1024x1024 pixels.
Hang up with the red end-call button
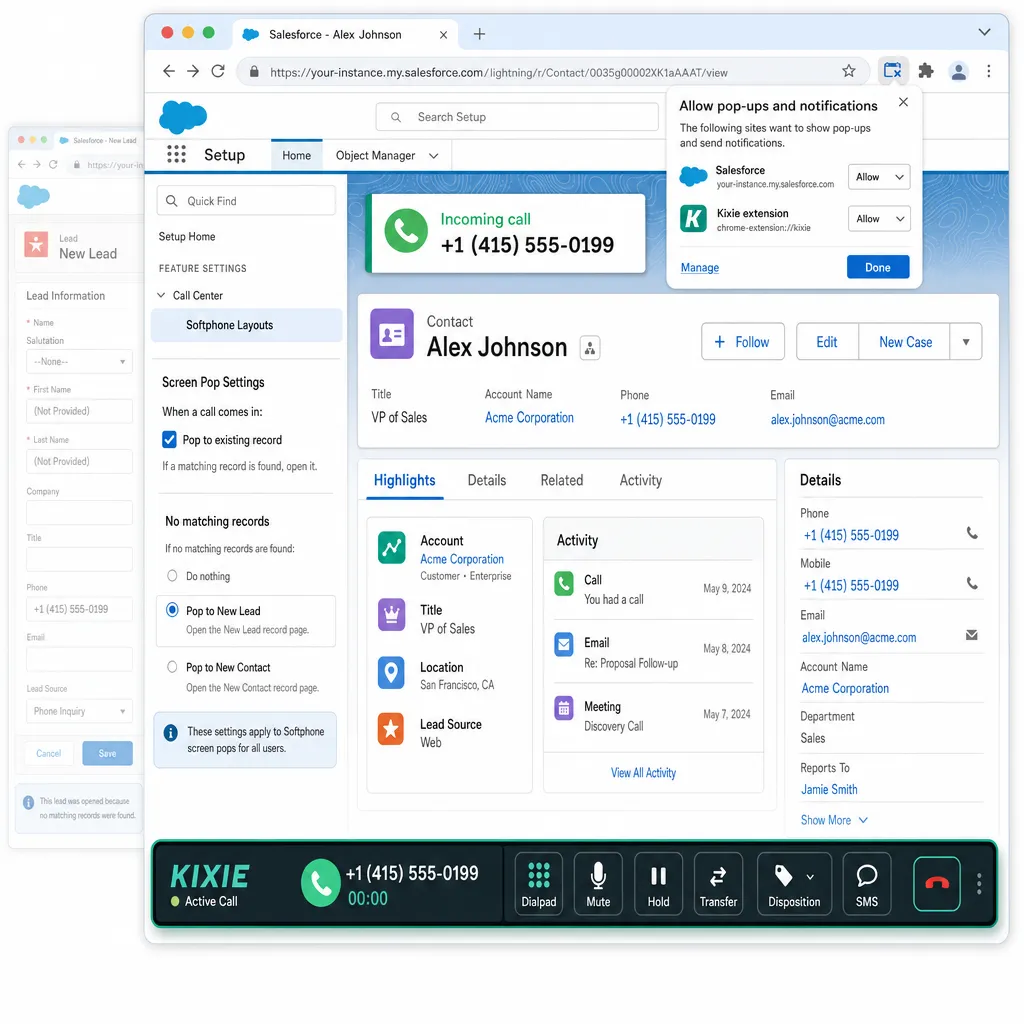tap(936, 884)
